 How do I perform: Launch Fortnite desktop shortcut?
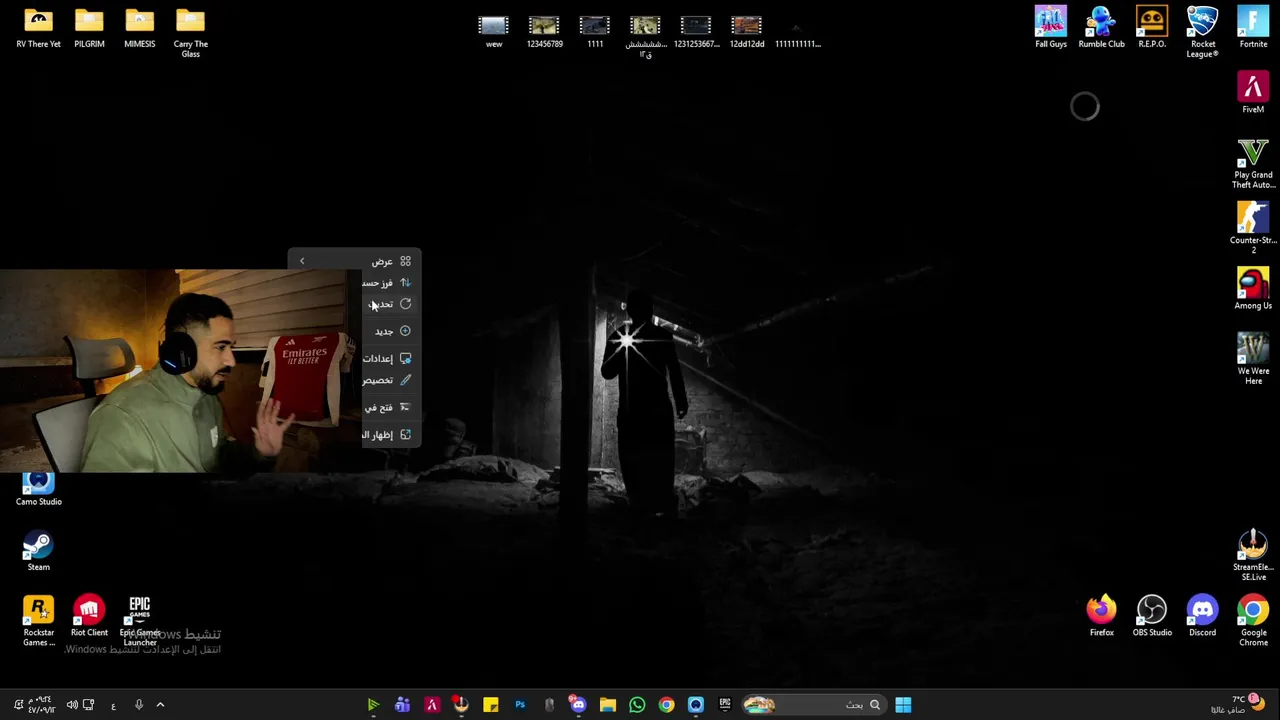(1253, 28)
